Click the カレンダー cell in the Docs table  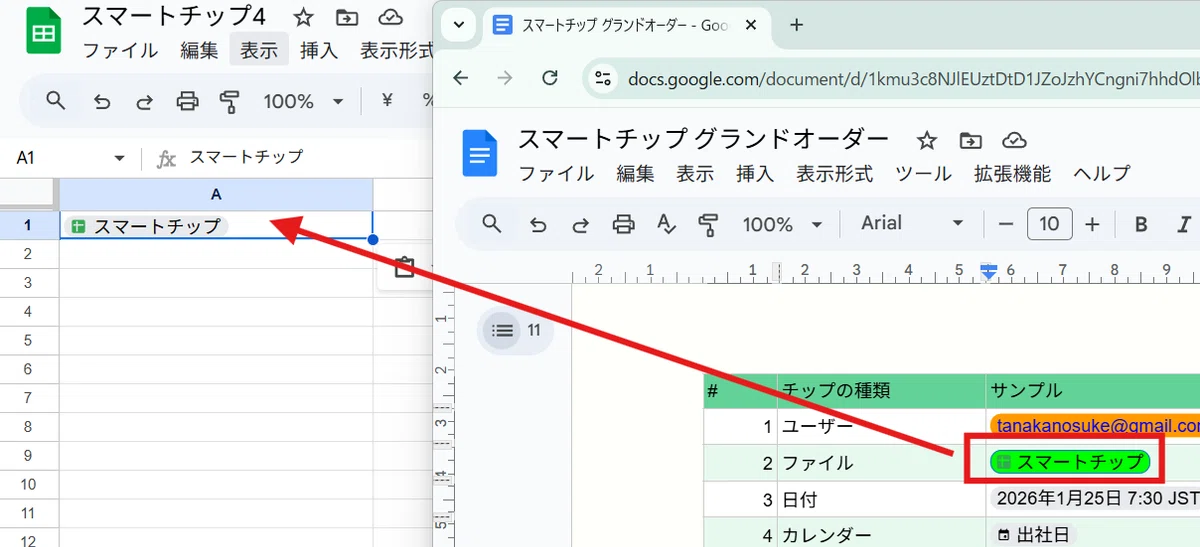(x=881, y=535)
